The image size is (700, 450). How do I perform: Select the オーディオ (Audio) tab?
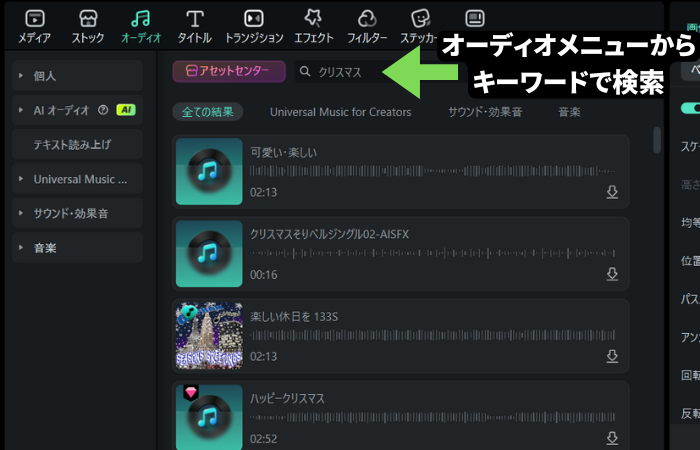pyautogui.click(x=141, y=26)
